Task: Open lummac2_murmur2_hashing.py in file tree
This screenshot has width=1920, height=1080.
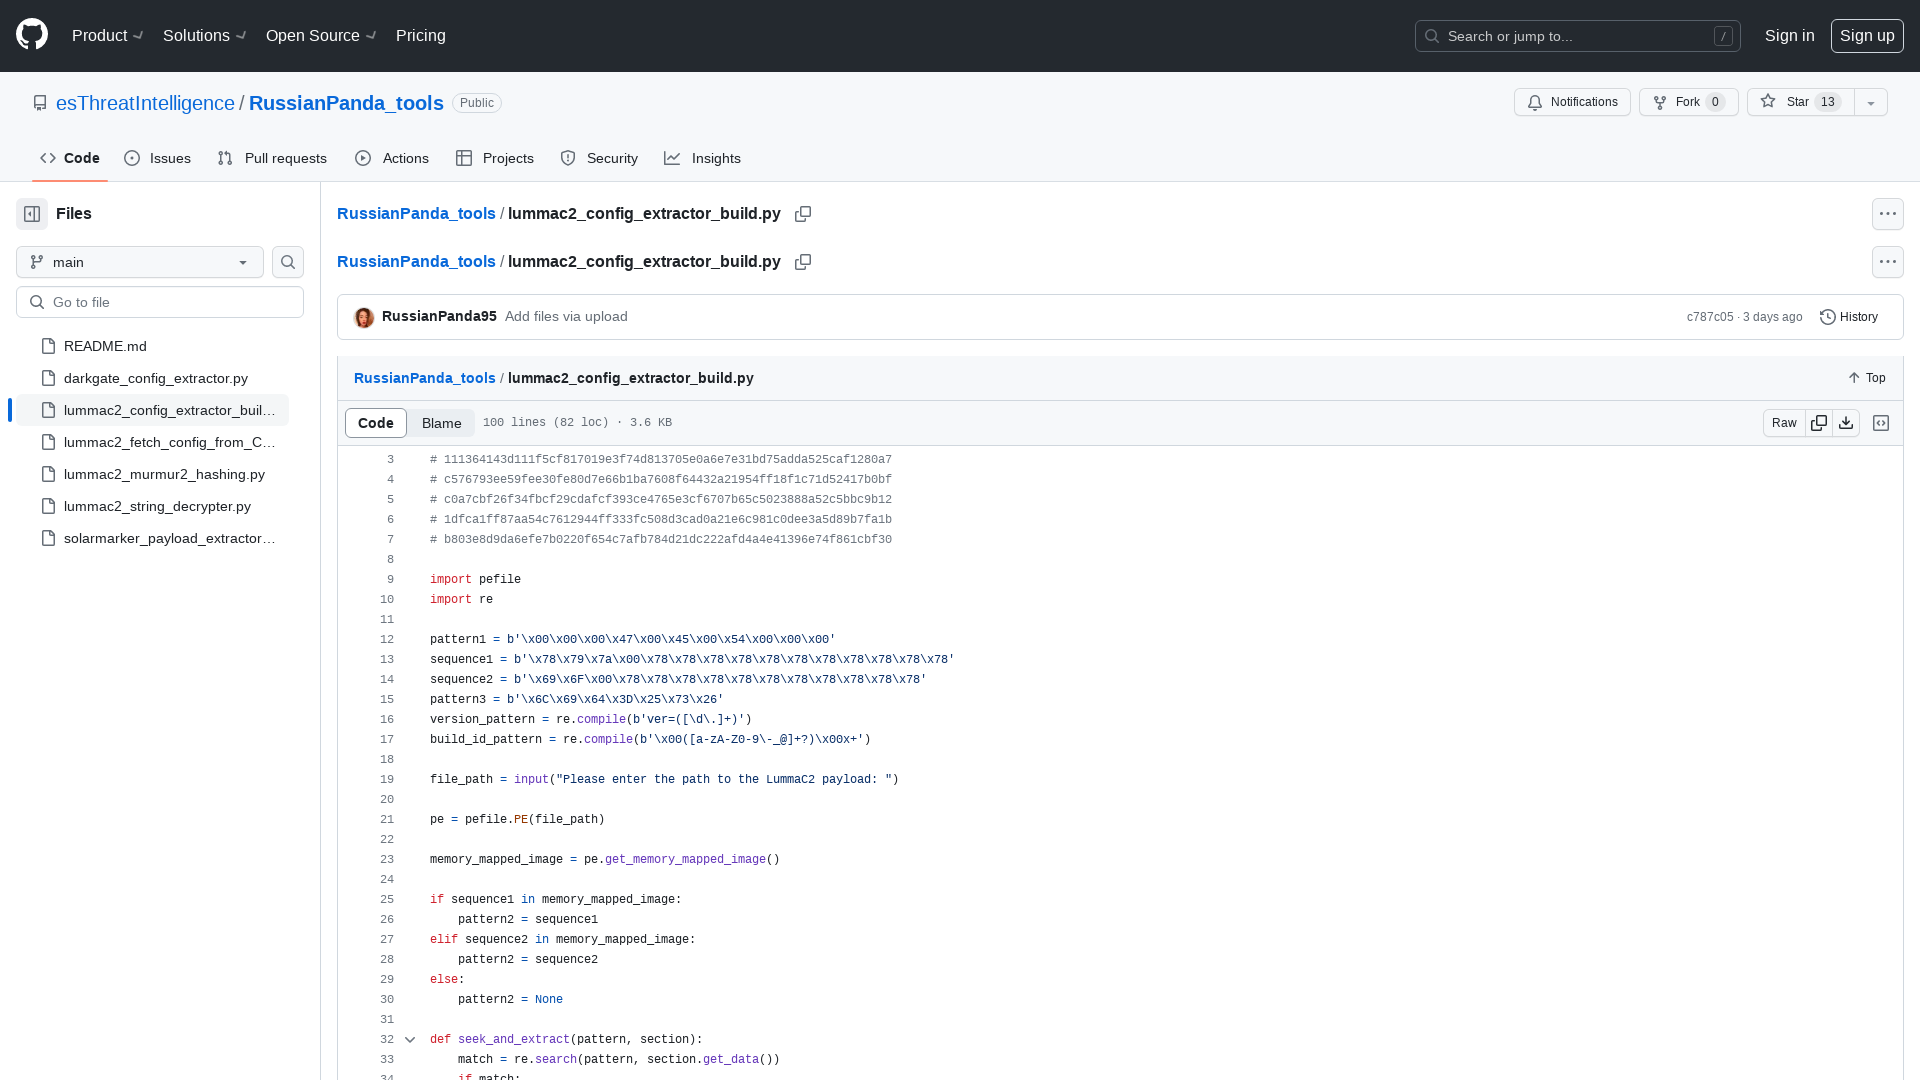Action: click(x=152, y=474)
